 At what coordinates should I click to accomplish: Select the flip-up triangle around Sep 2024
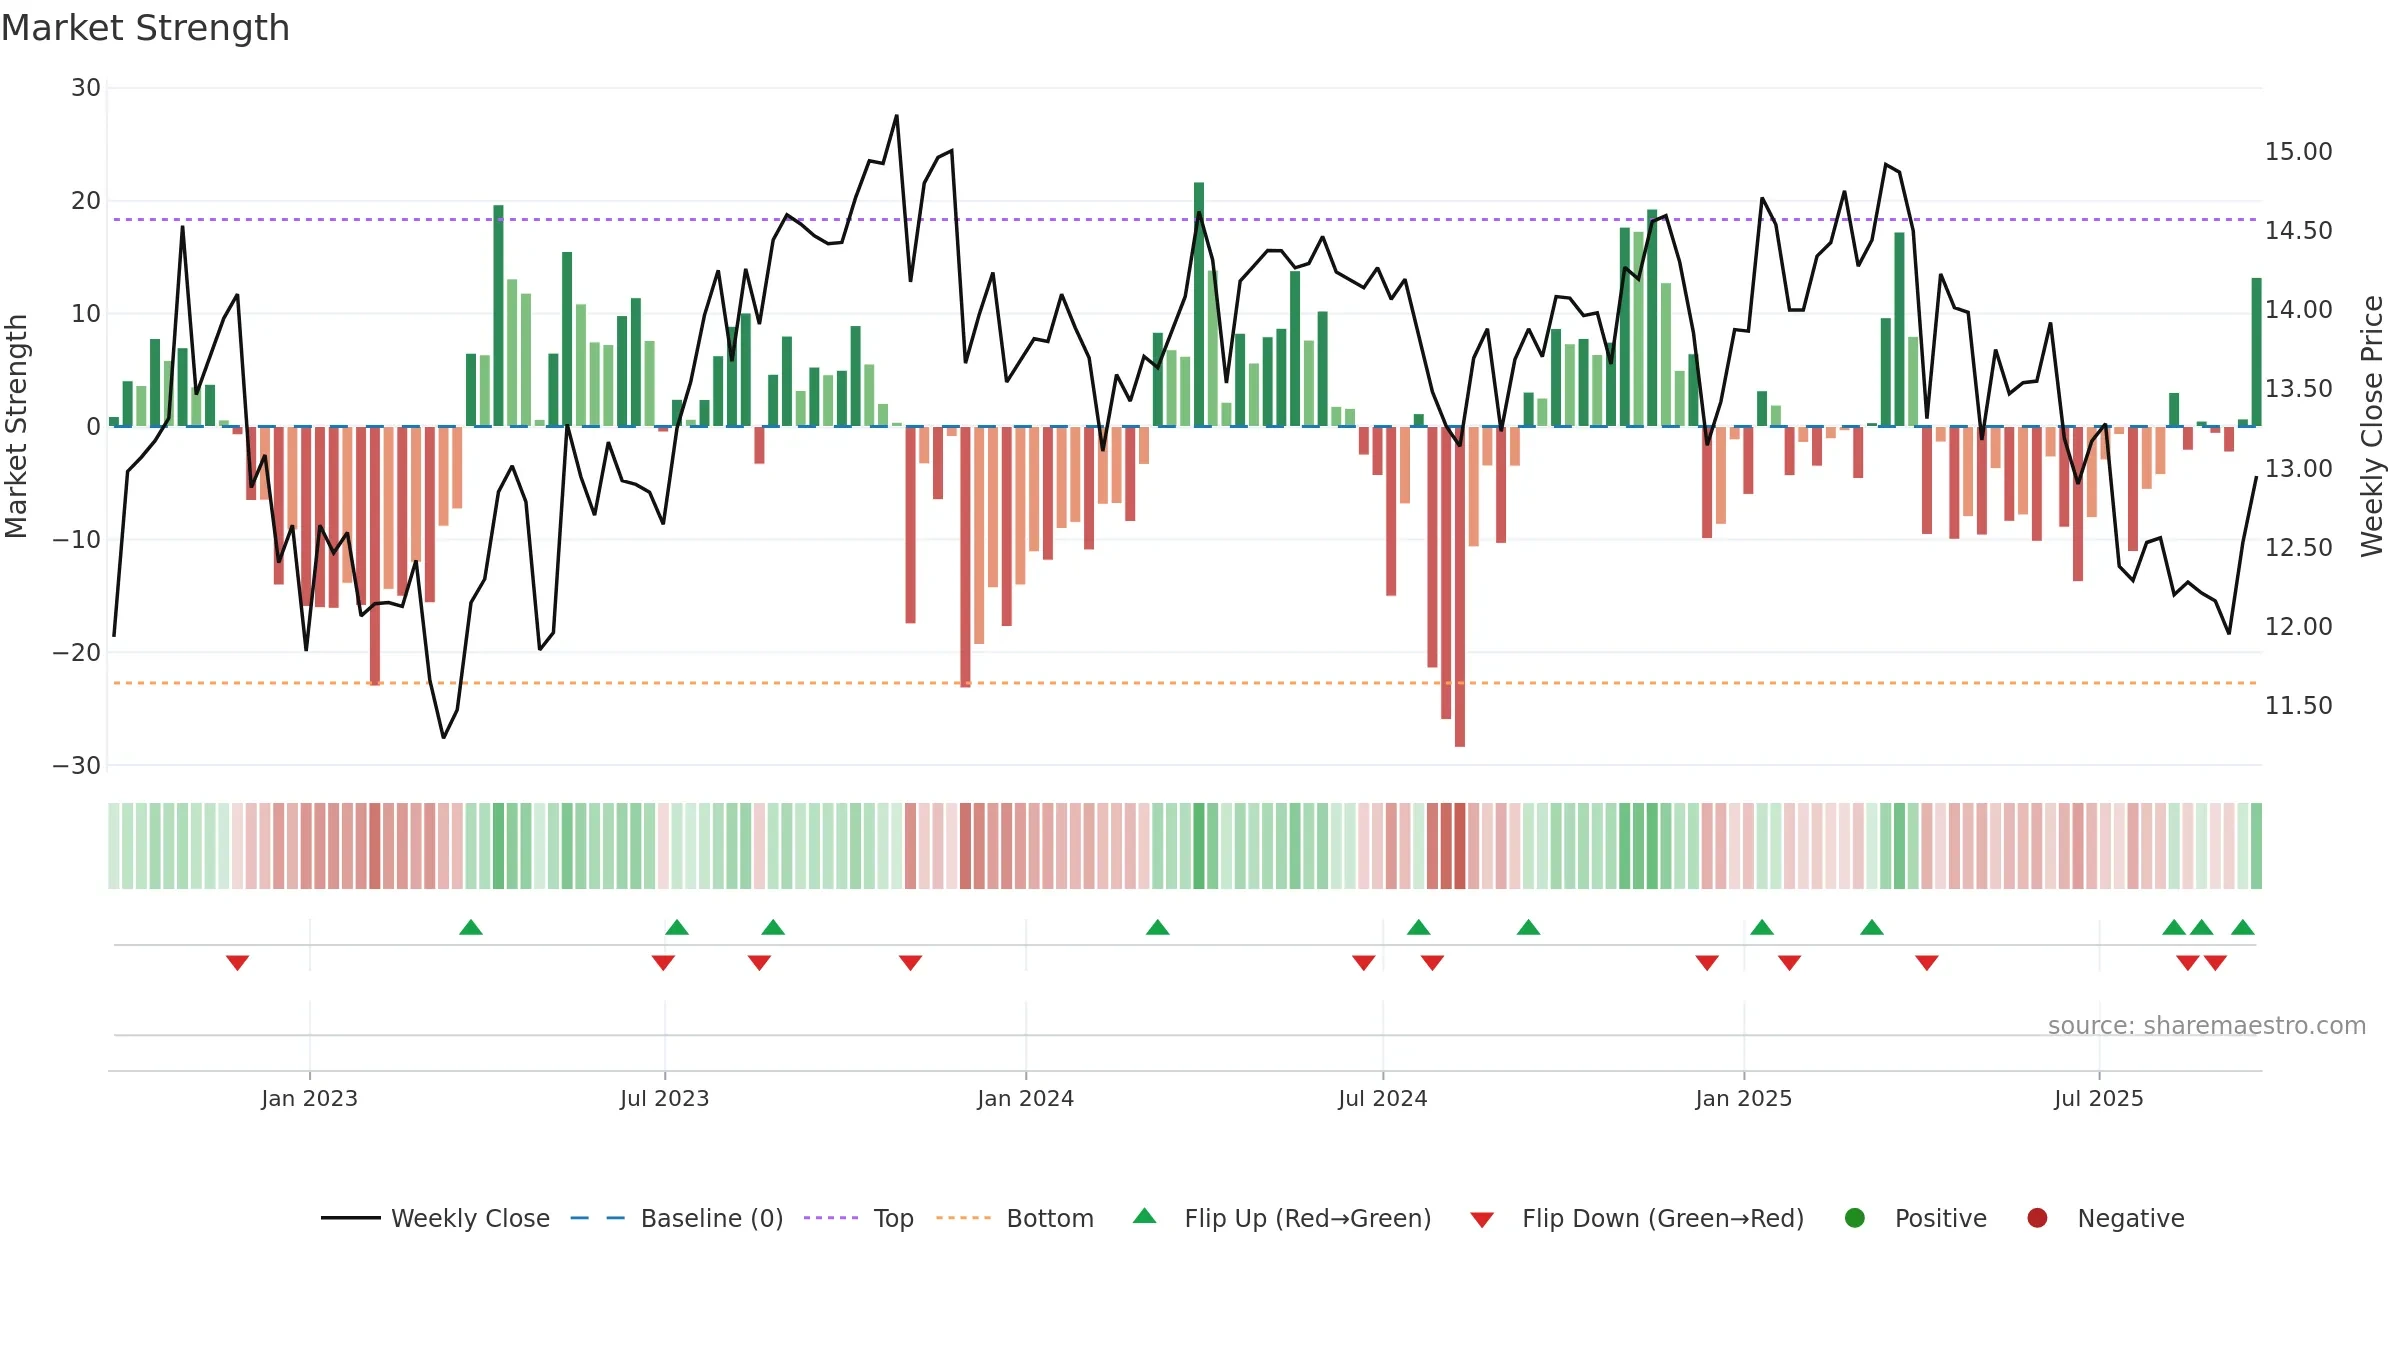(x=1528, y=927)
